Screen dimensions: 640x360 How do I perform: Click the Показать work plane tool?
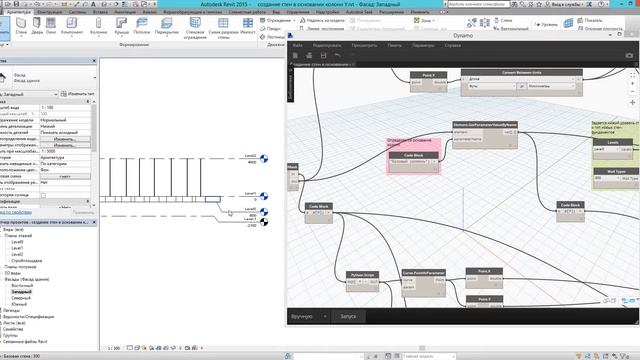(589, 20)
